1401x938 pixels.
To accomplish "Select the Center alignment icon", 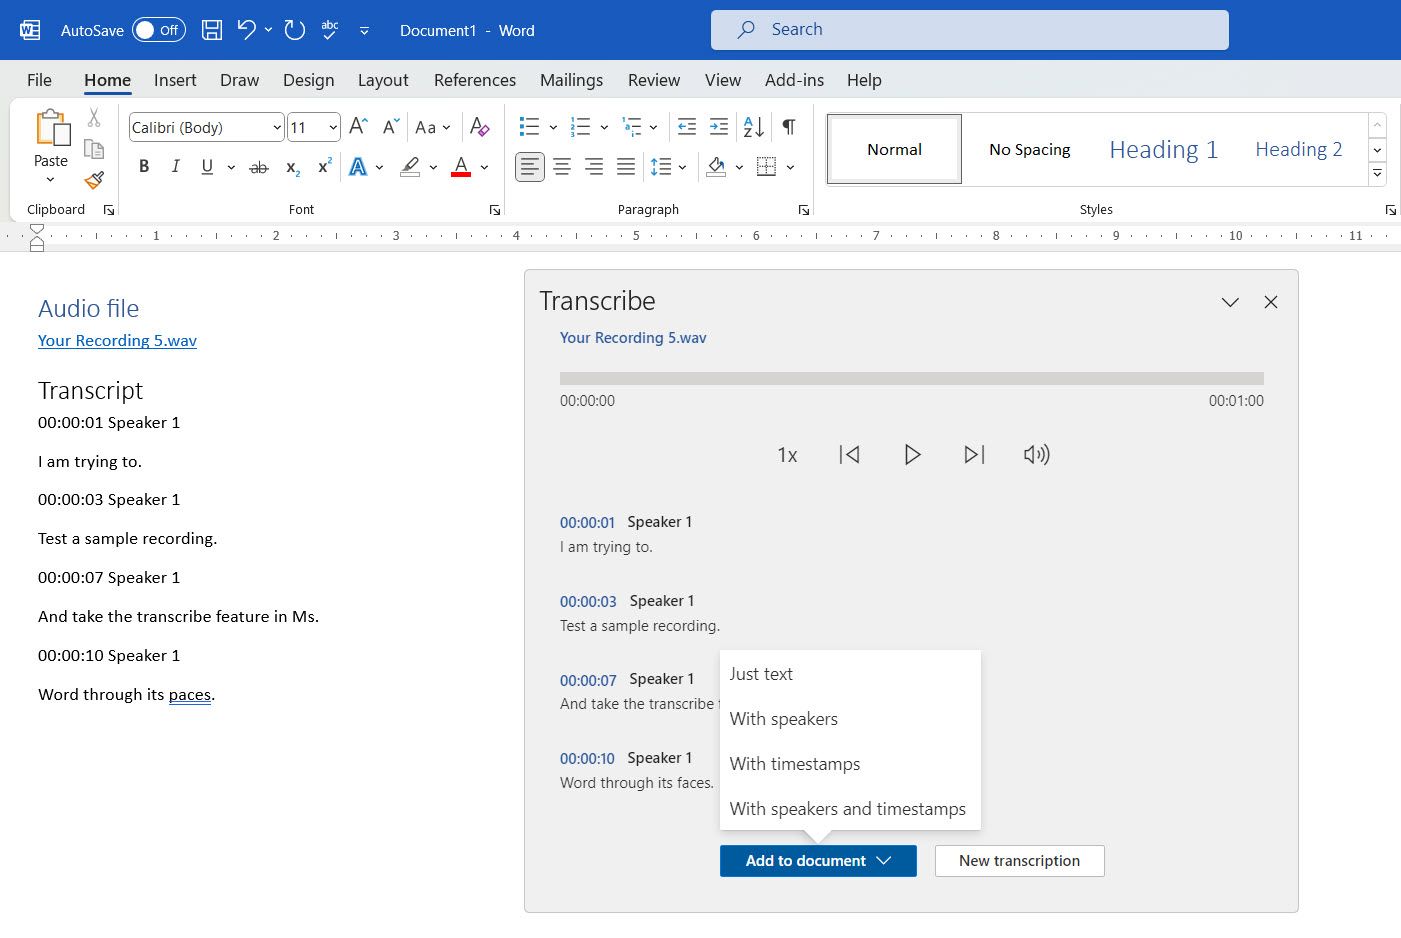I will pyautogui.click(x=562, y=166).
